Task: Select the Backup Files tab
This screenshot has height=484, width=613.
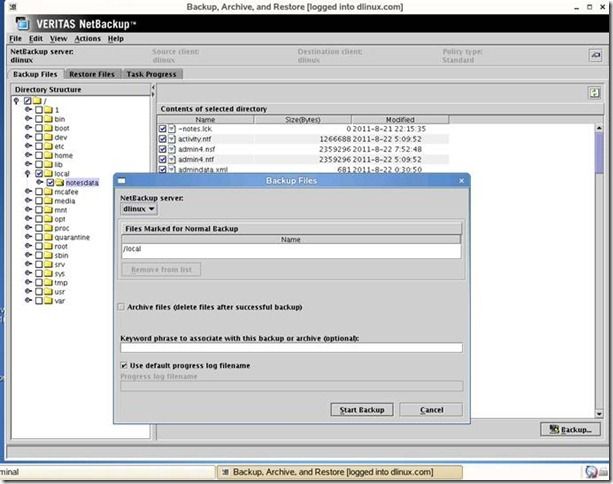Action: [35, 74]
